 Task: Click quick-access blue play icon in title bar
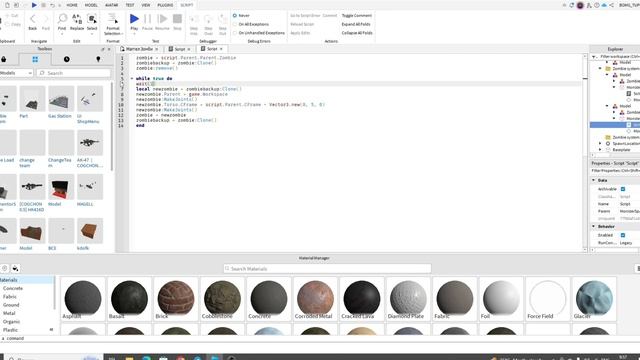point(34,5)
